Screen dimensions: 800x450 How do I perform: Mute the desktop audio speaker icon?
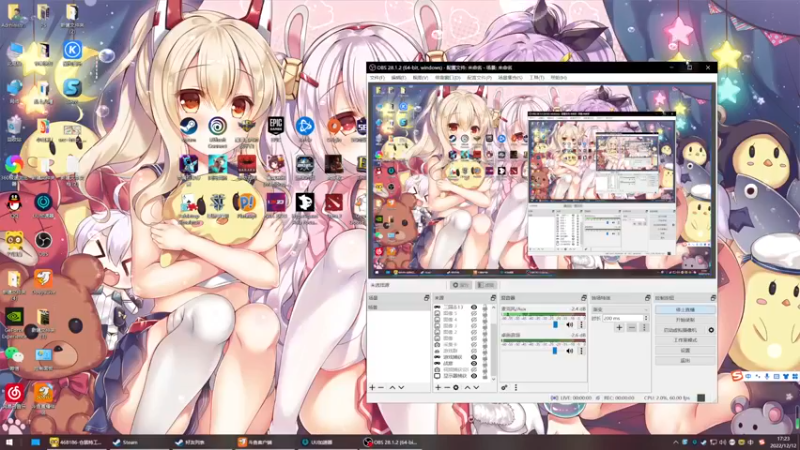click(x=569, y=351)
